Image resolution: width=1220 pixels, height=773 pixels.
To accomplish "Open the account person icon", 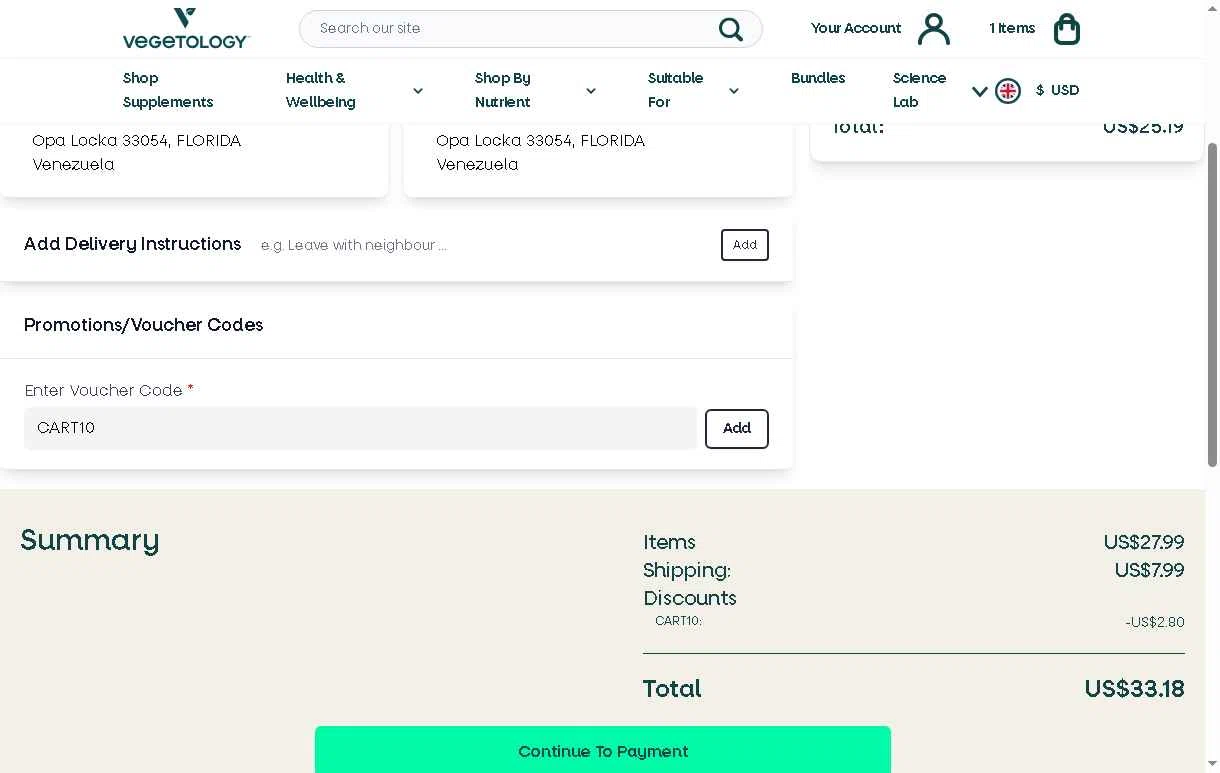I will [x=934, y=29].
